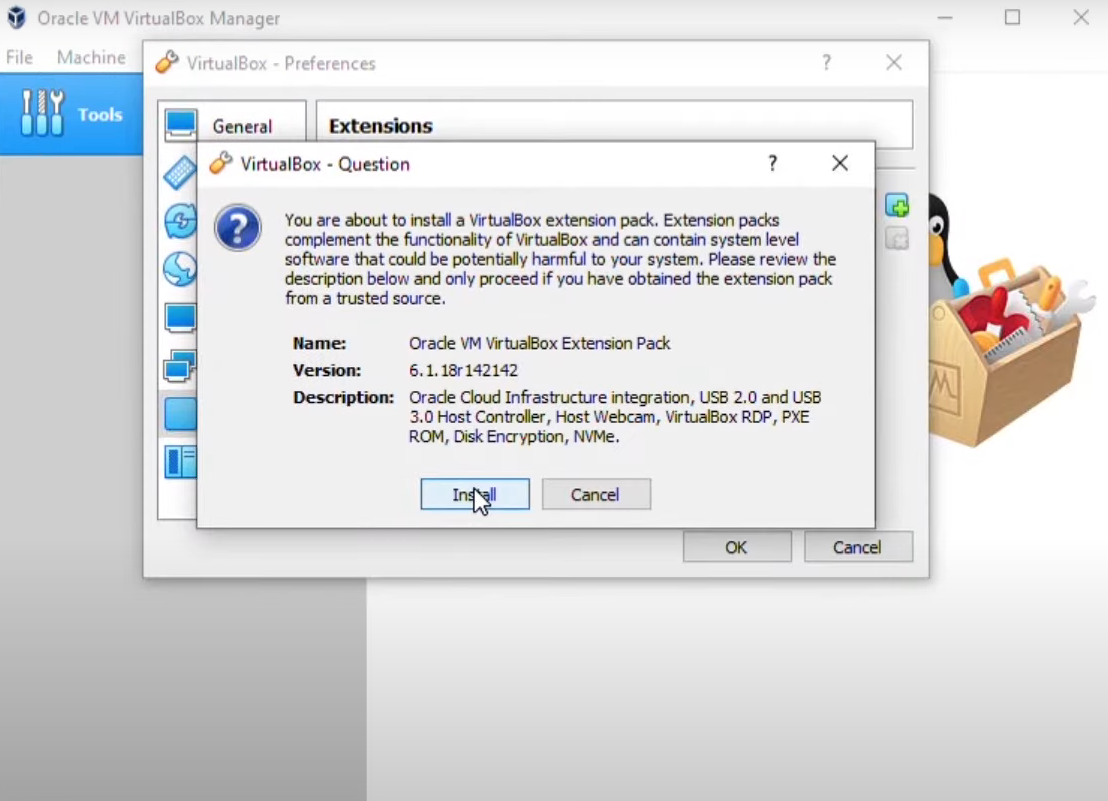Select the Extensions preferences icon

pyautogui.click(x=179, y=415)
